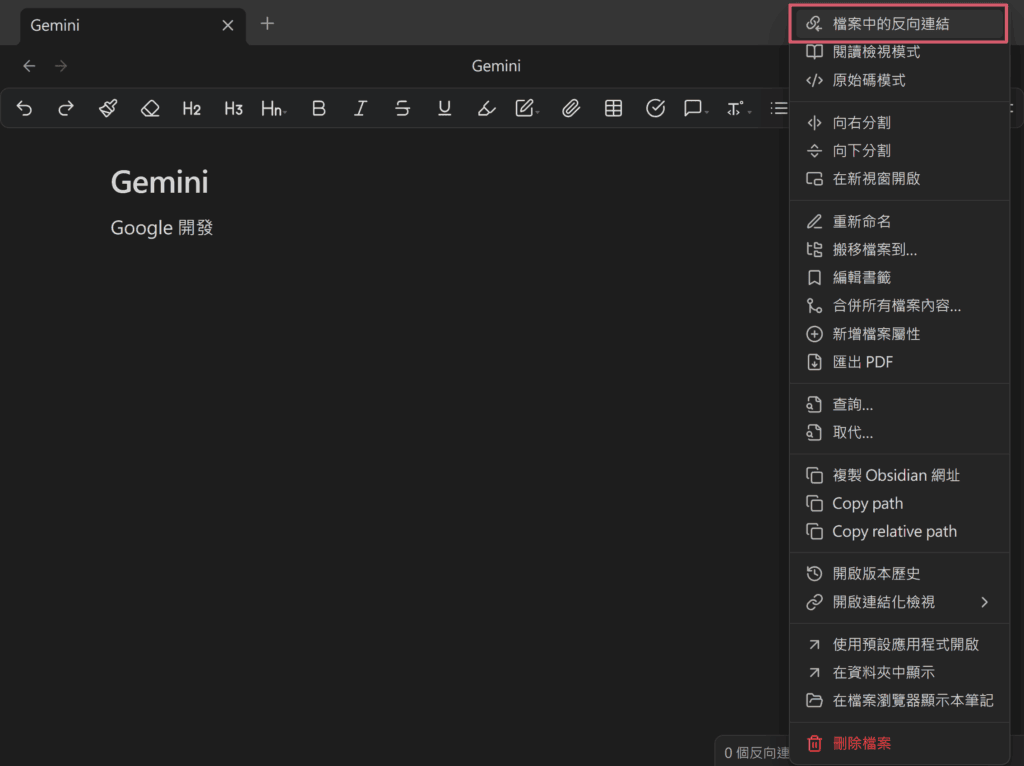This screenshot has width=1024, height=766.
Task: Click the undo arrow in the toolbar
Action: [x=25, y=109]
